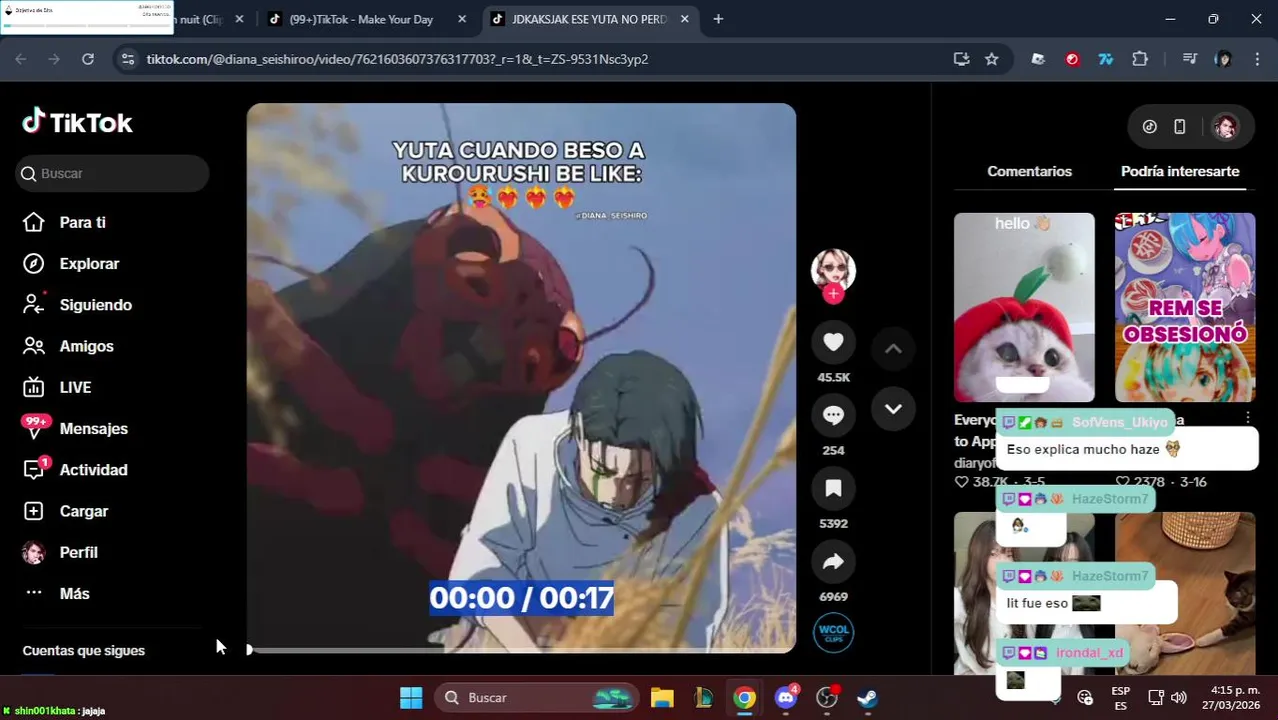Viewport: 1278px width, 720px height.
Task: Go to the TikTok logo home
Action: pos(77,122)
